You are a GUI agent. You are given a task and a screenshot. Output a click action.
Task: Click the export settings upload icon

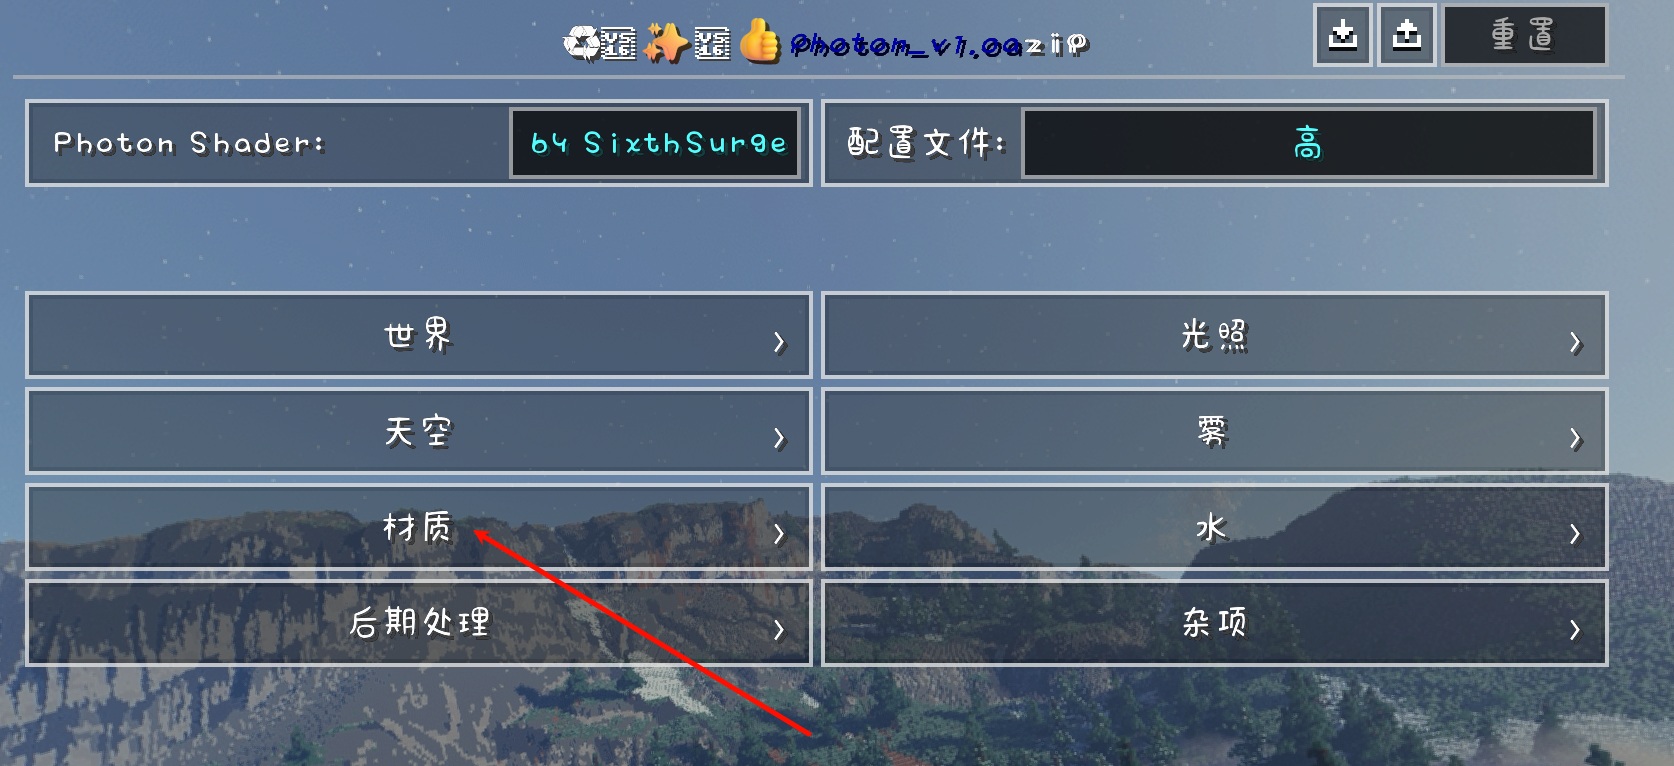tap(1407, 35)
